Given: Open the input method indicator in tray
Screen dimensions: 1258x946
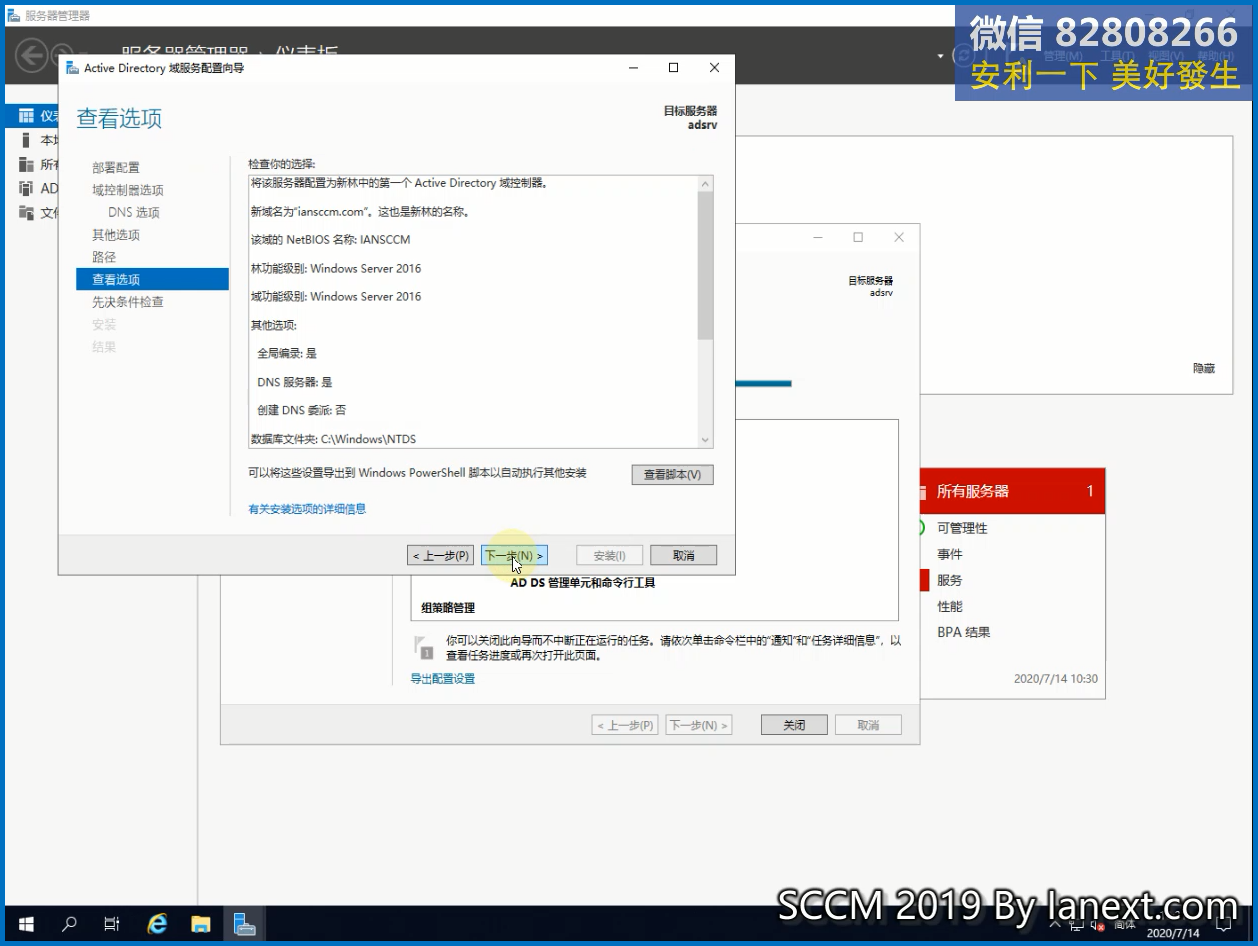Looking at the screenshot, I should [1124, 926].
